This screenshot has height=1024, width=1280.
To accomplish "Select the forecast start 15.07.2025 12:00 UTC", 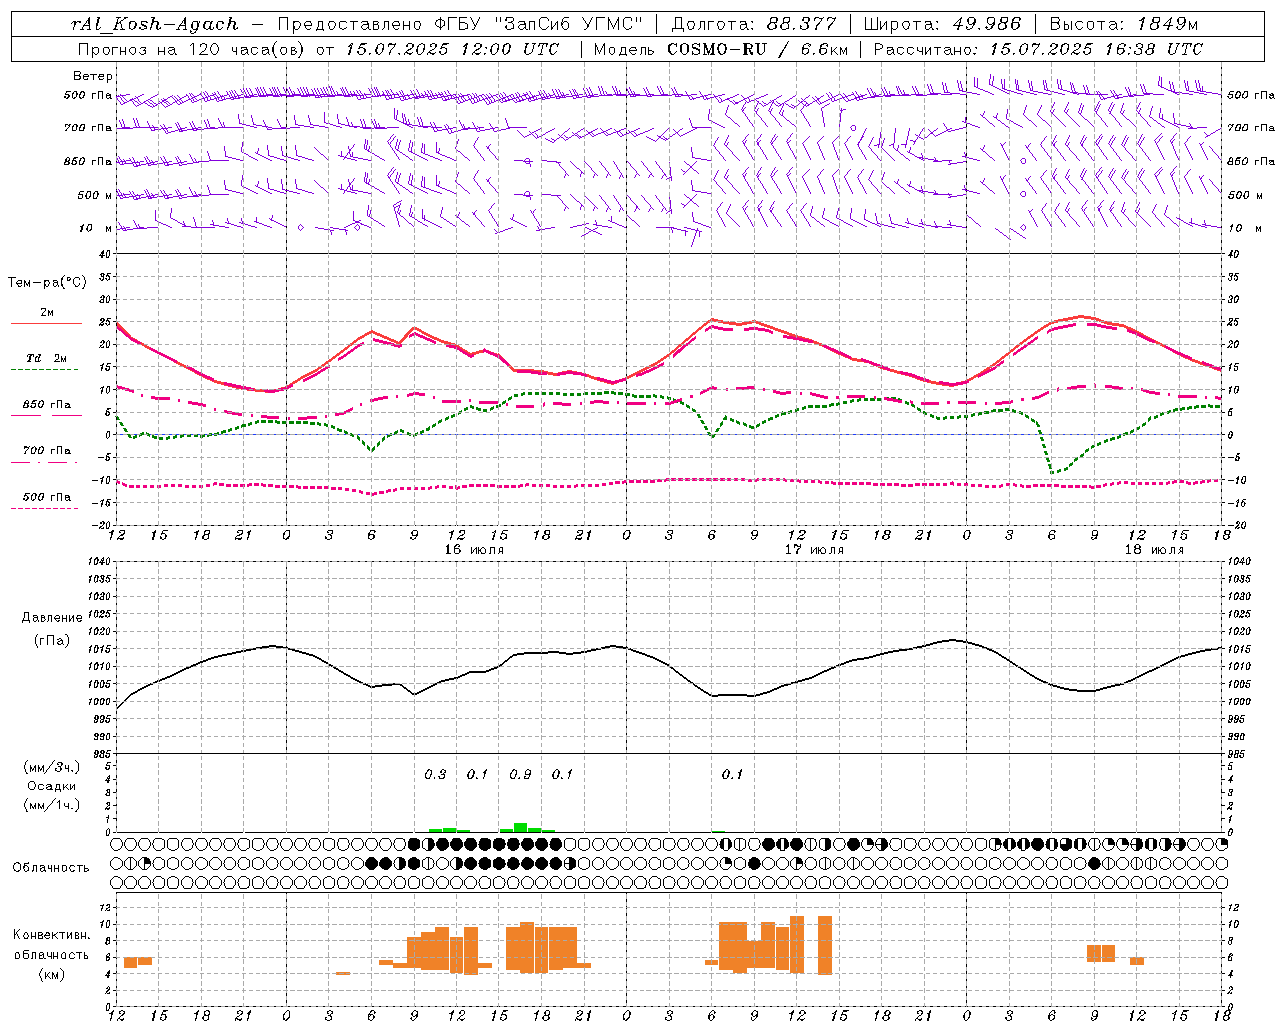I will pyautogui.click(x=452, y=48).
